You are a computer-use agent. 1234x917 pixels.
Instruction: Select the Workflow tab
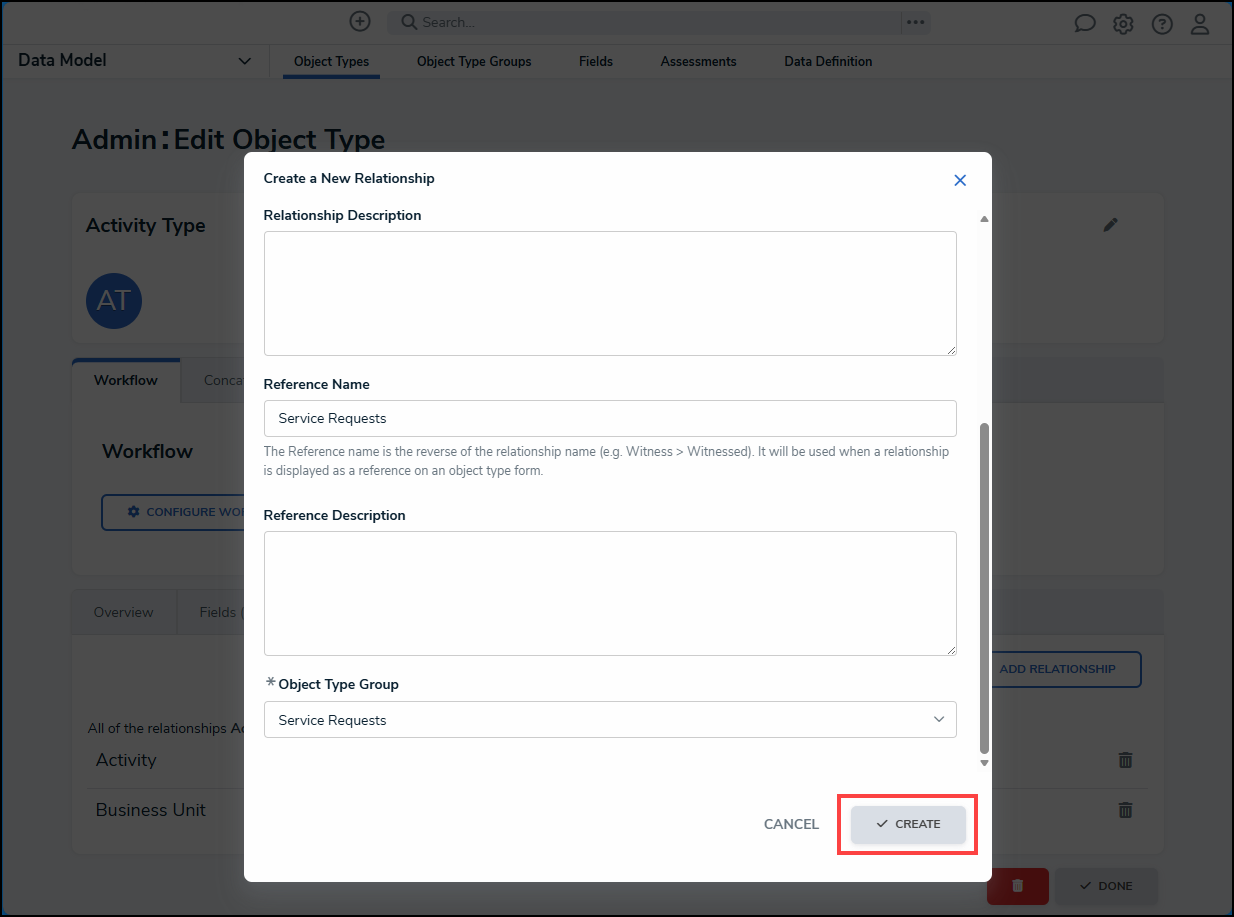126,380
